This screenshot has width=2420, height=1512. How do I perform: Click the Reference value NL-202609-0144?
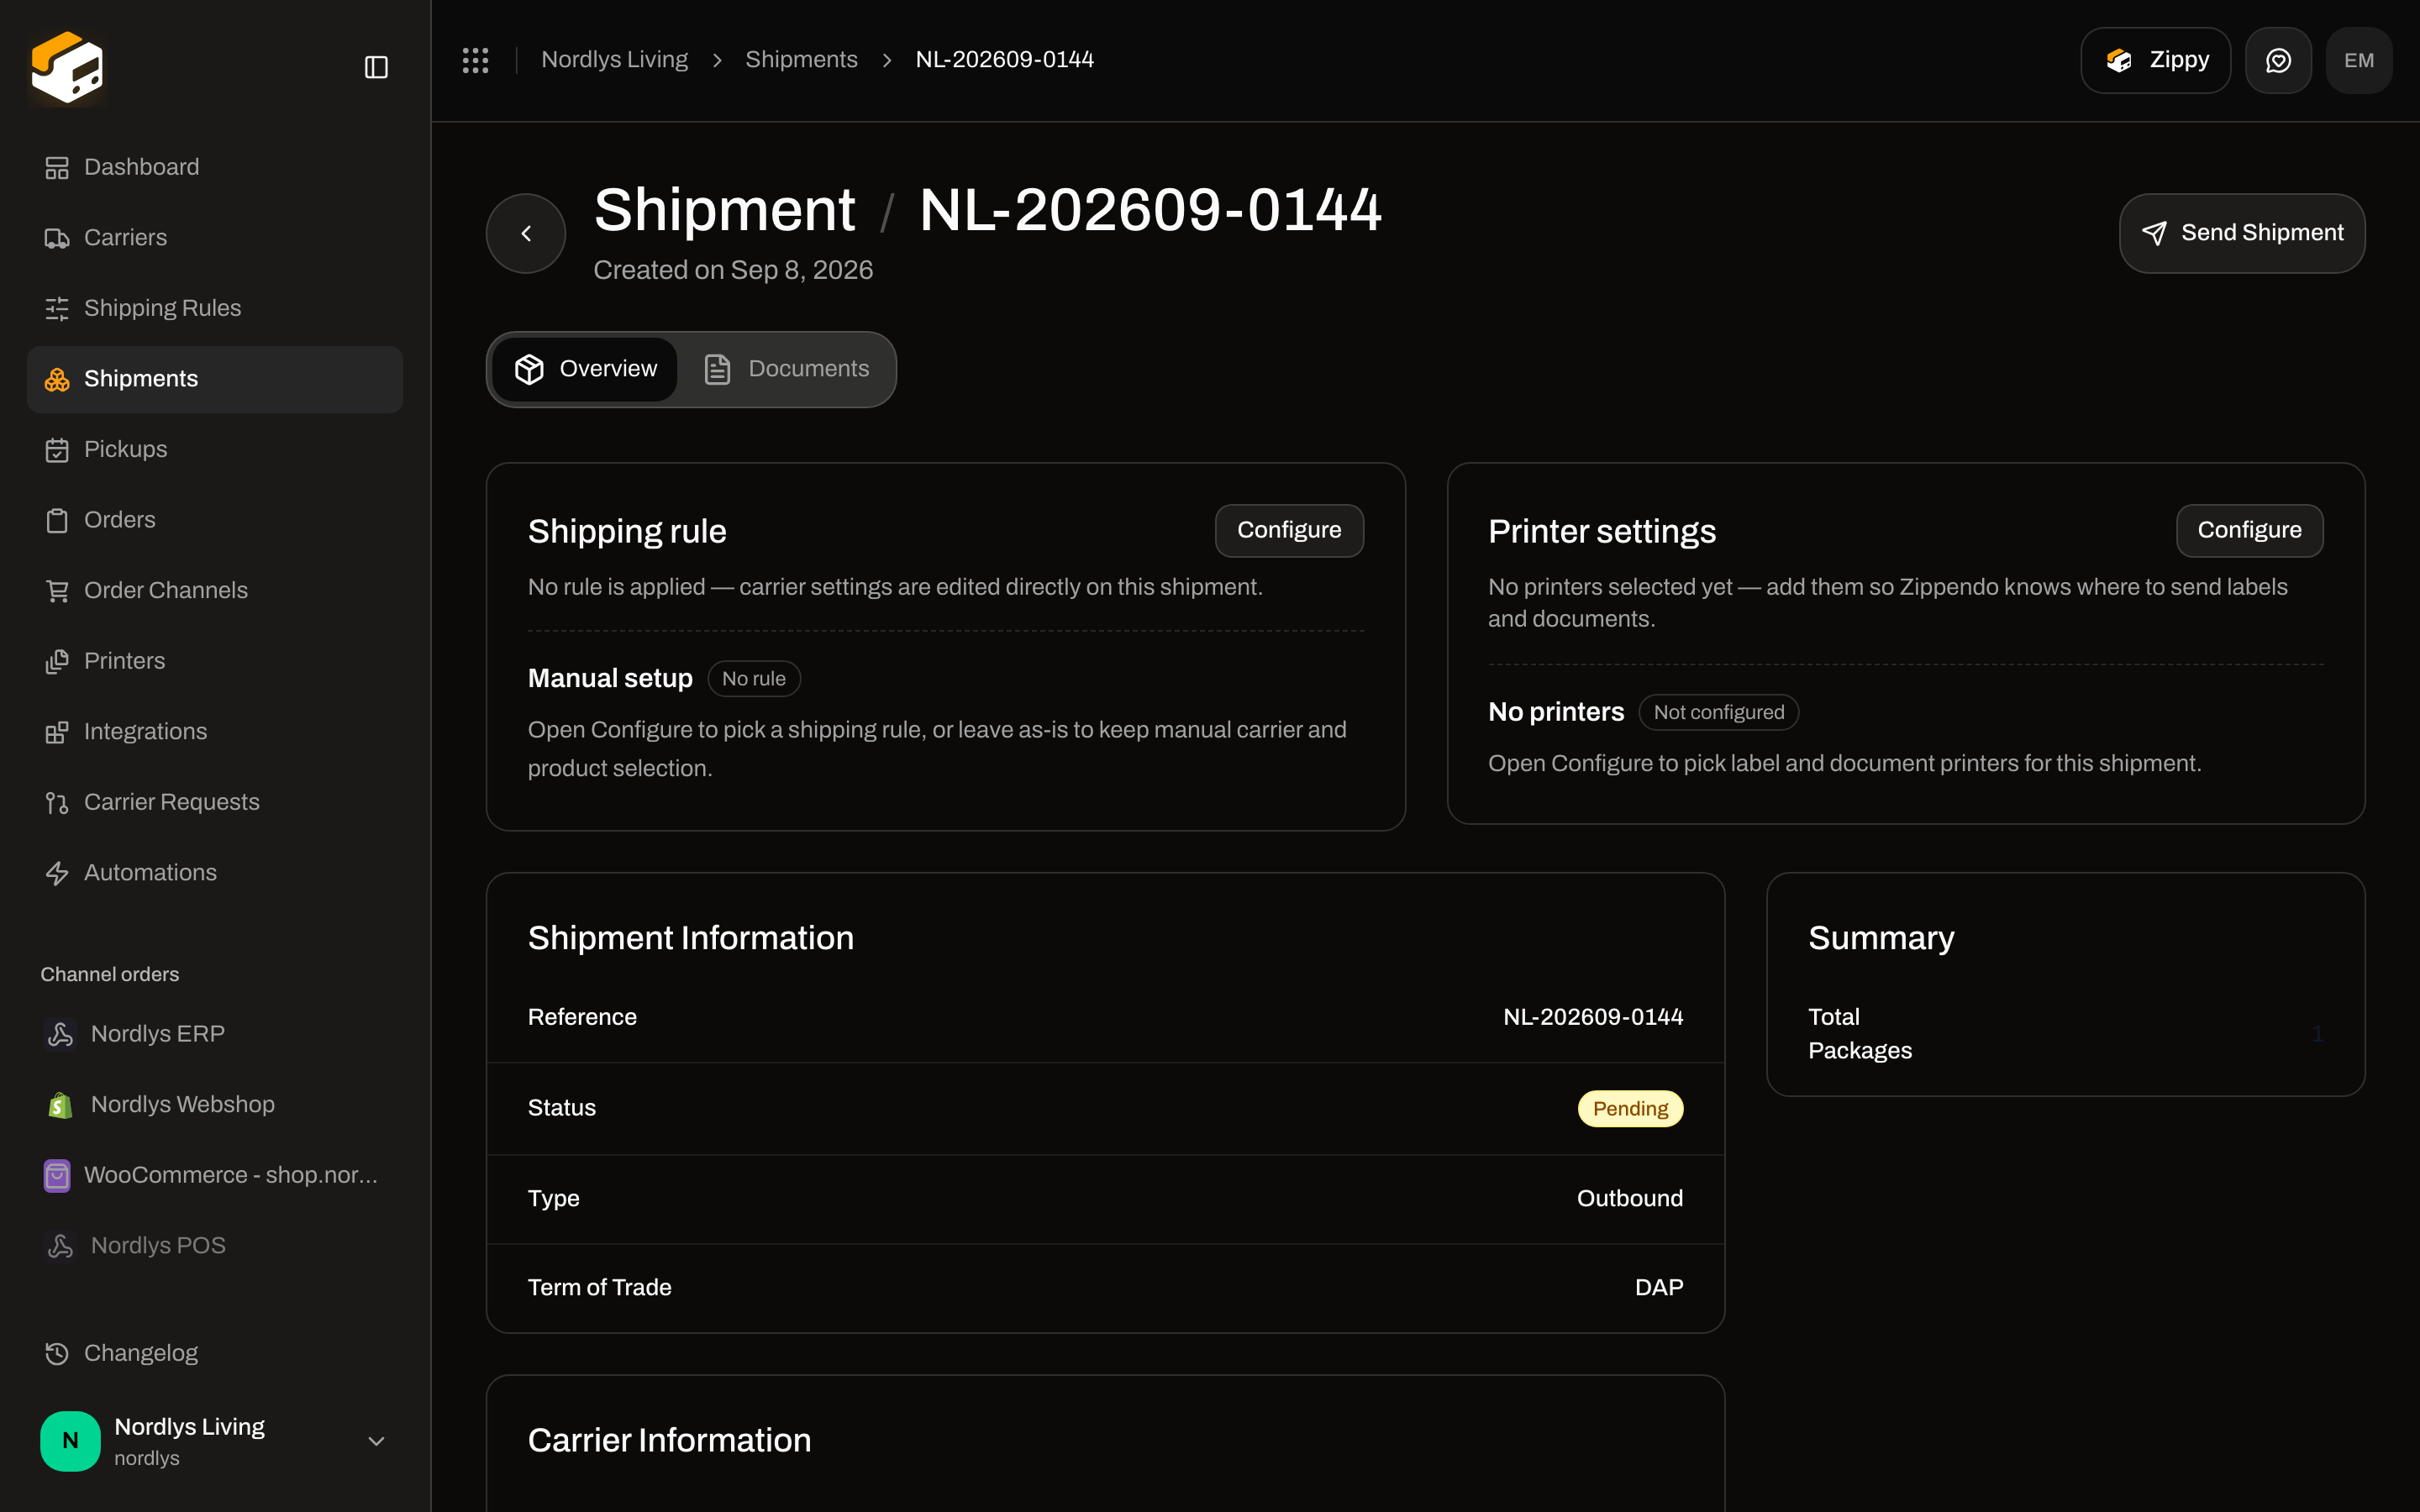pos(1593,1017)
